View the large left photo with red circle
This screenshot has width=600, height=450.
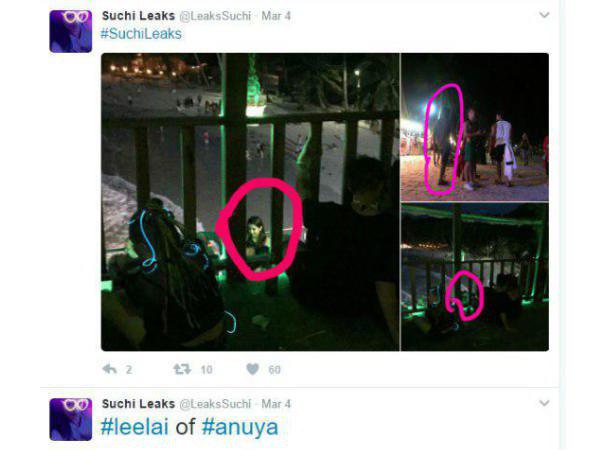point(250,202)
